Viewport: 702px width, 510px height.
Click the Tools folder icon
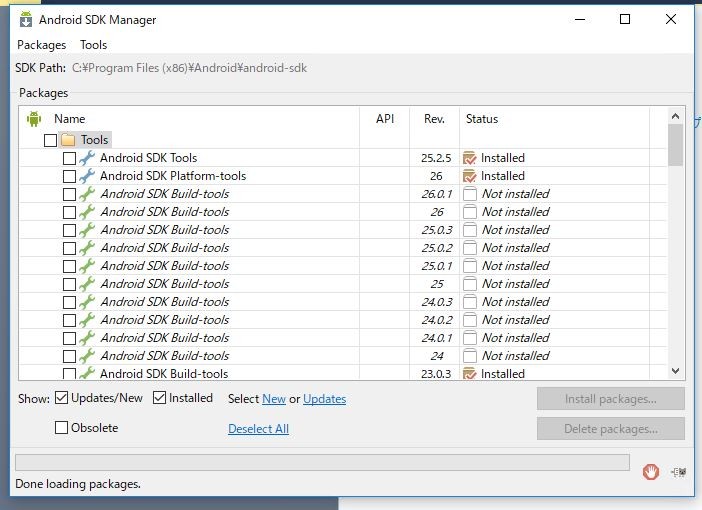point(68,140)
